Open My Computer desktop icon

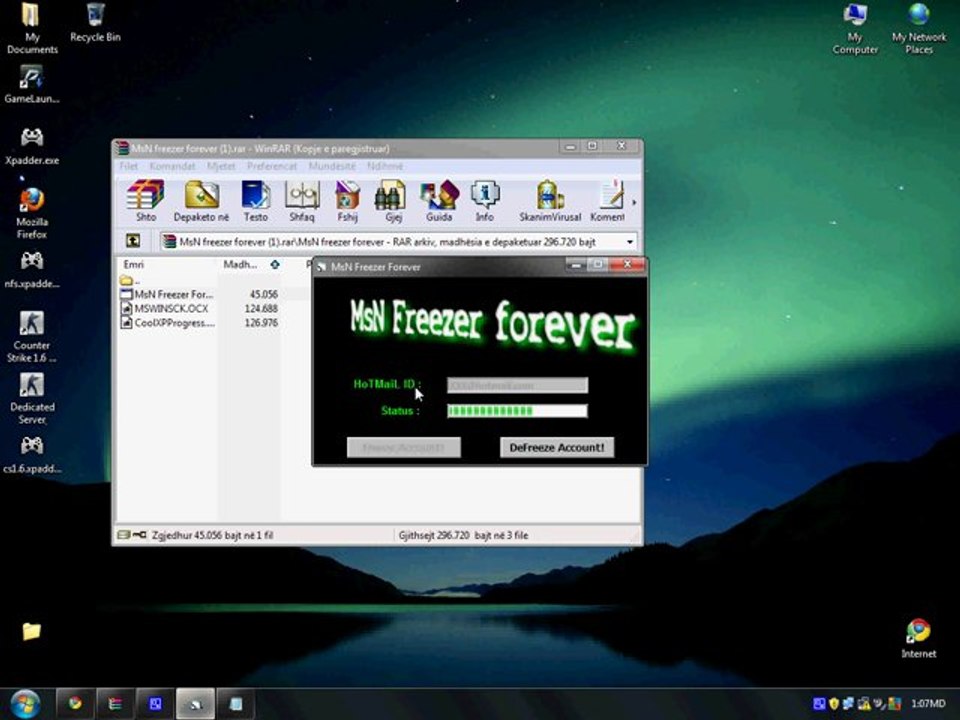[855, 28]
